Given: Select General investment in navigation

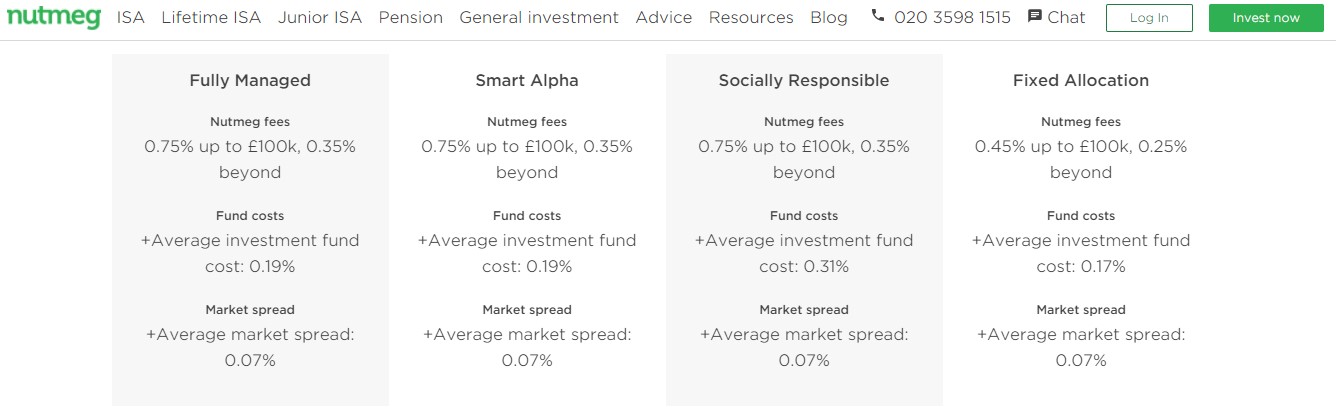Looking at the screenshot, I should pyautogui.click(x=539, y=17).
